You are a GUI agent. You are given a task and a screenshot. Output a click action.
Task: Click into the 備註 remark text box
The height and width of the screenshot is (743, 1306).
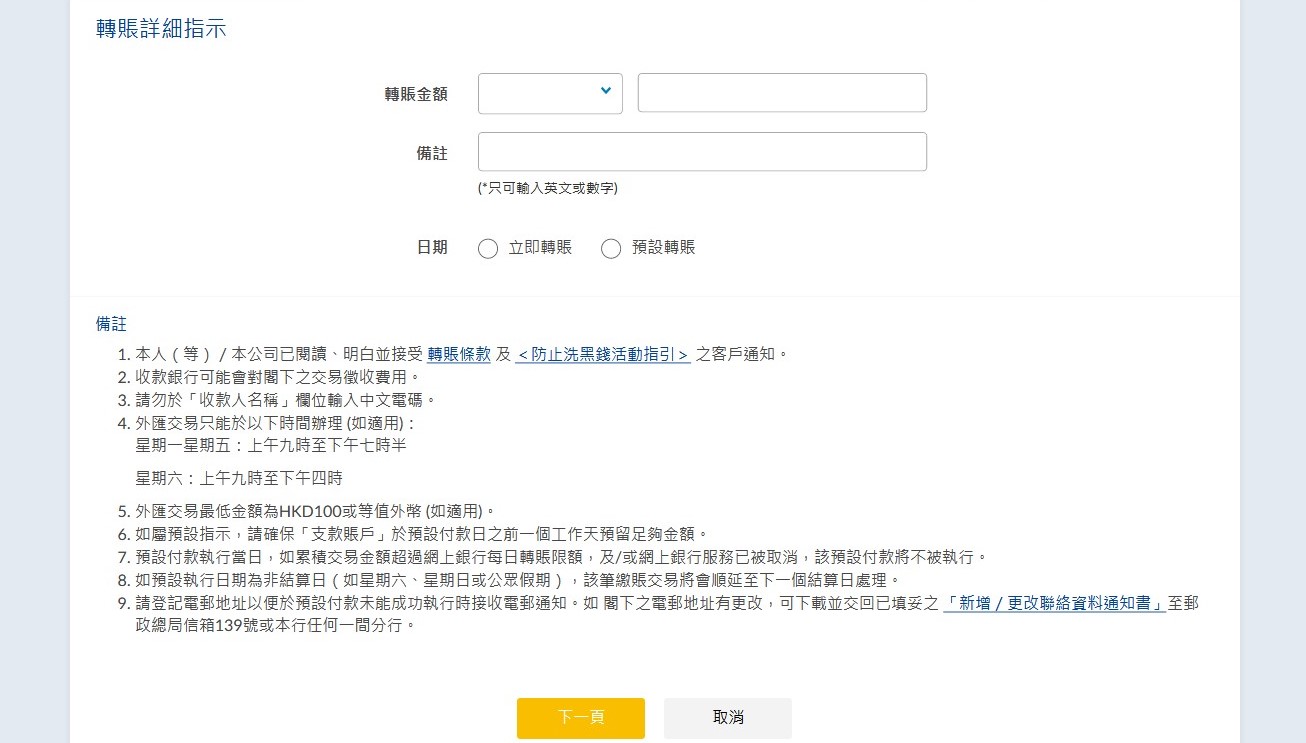tap(702, 152)
